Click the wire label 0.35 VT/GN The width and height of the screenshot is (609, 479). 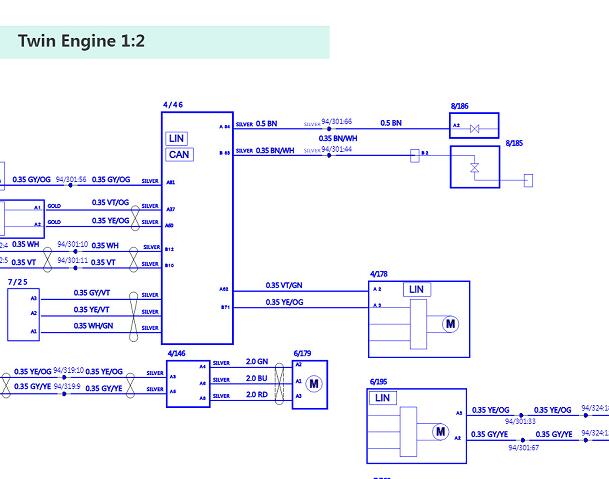pos(284,285)
